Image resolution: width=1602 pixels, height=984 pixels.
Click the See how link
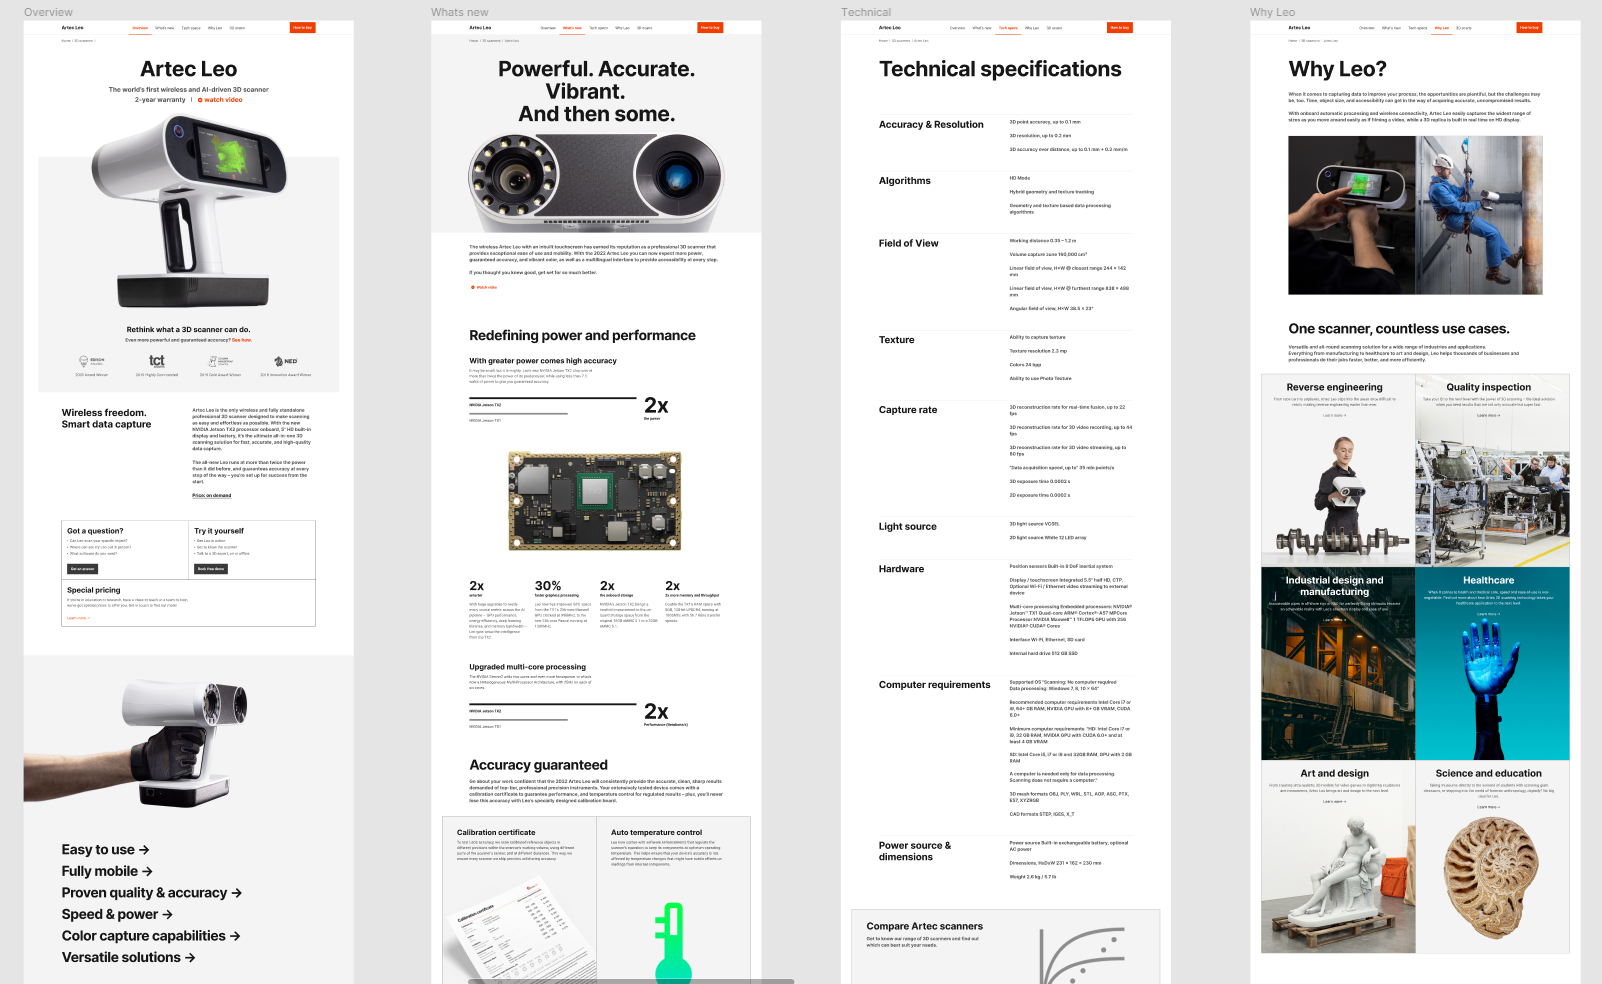pos(242,340)
